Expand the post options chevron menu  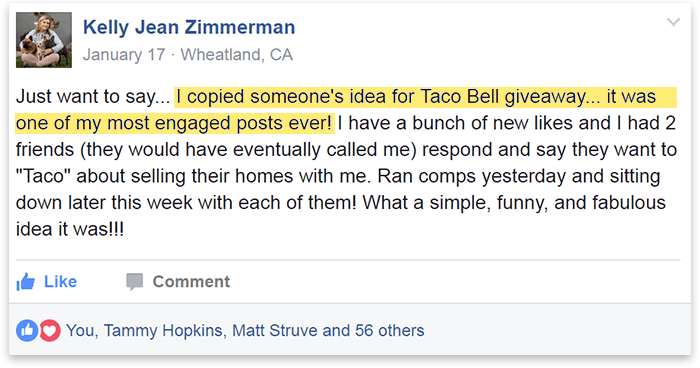point(673,22)
